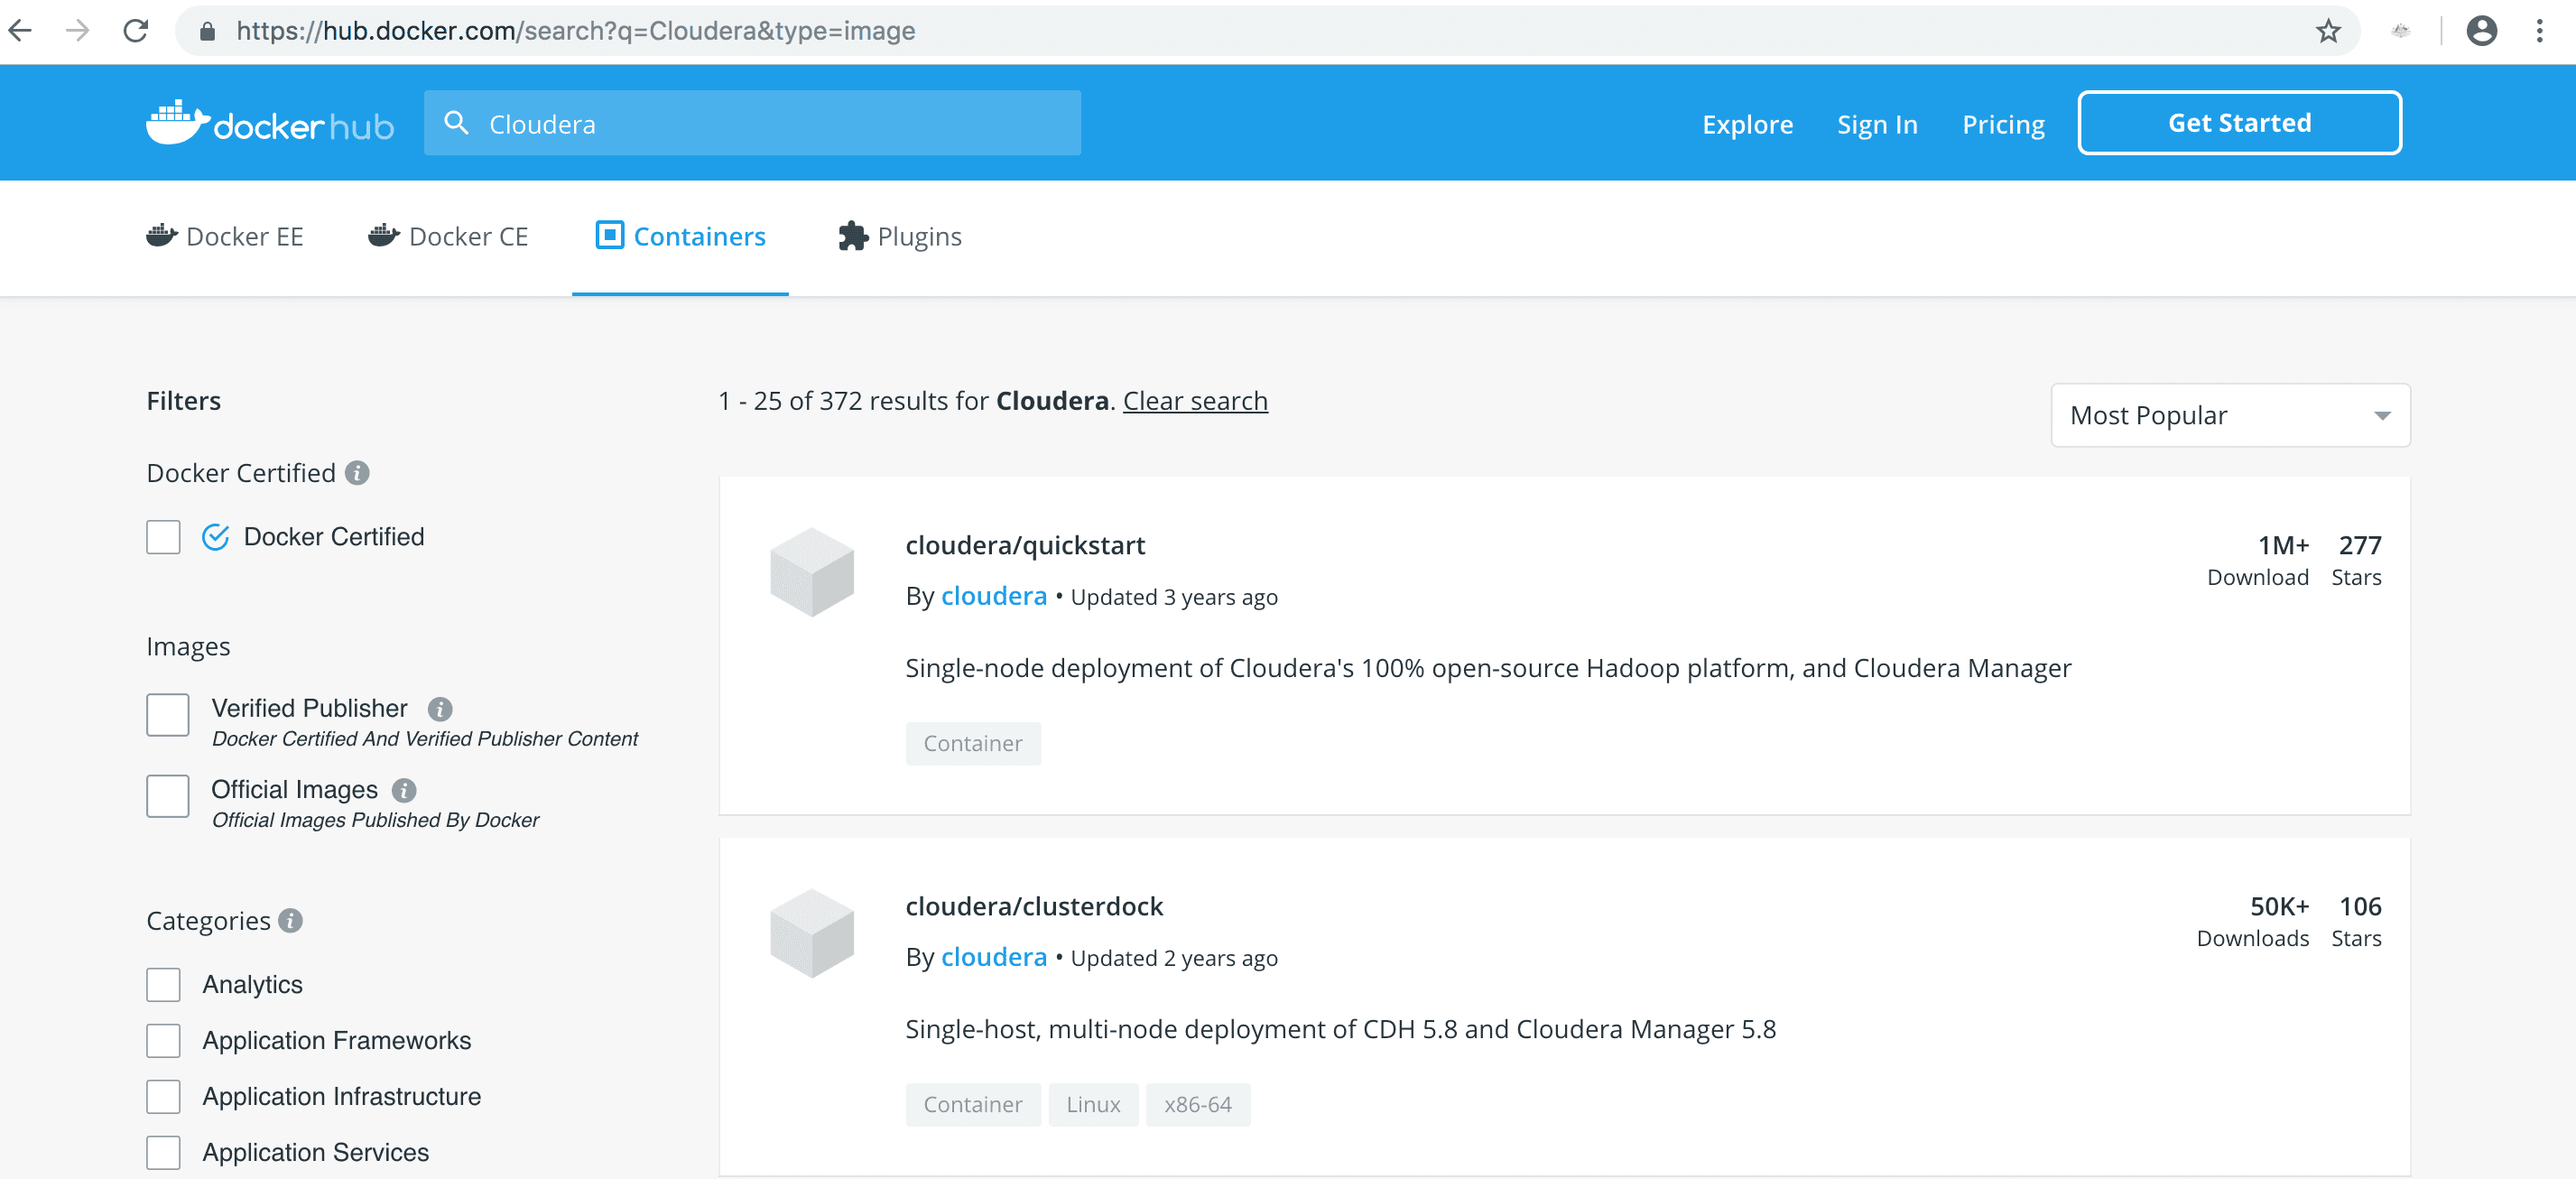Viewport: 2576px width, 1179px height.
Task: Click the Get Started button
Action: tap(2239, 123)
